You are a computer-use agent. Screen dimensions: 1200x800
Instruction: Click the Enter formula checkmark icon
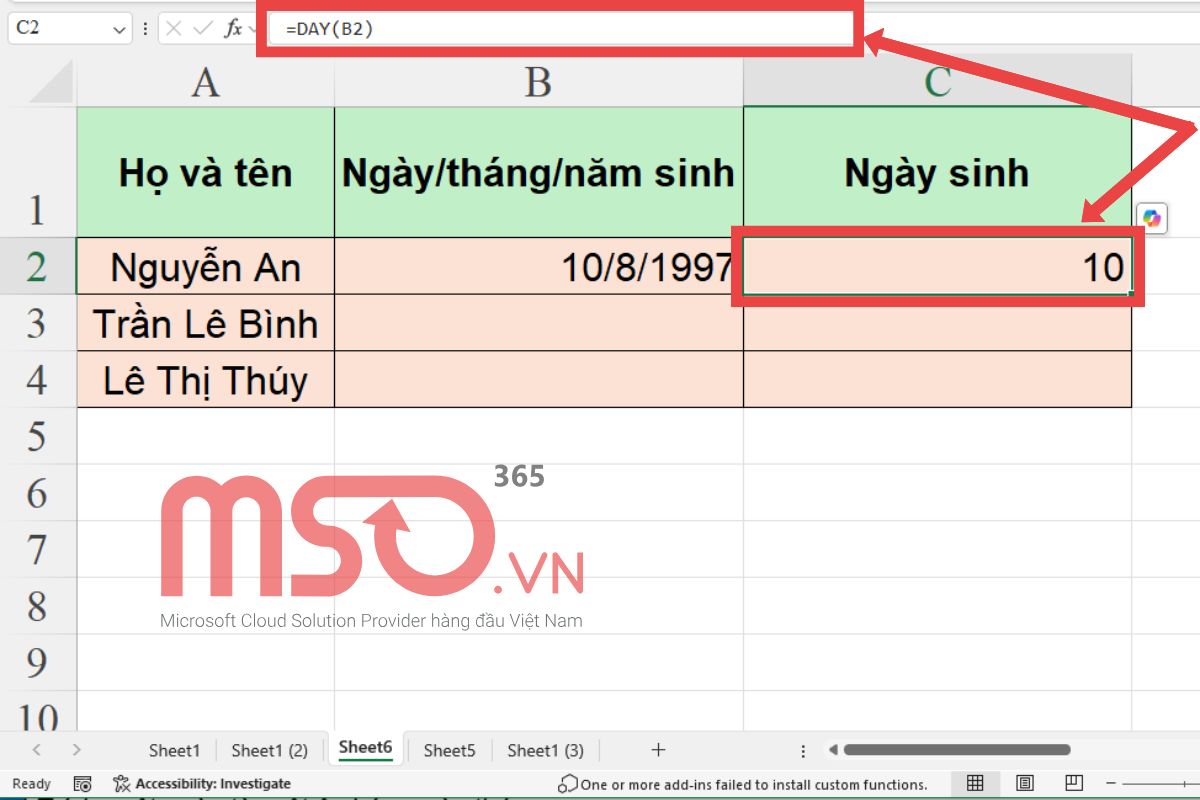pos(203,29)
